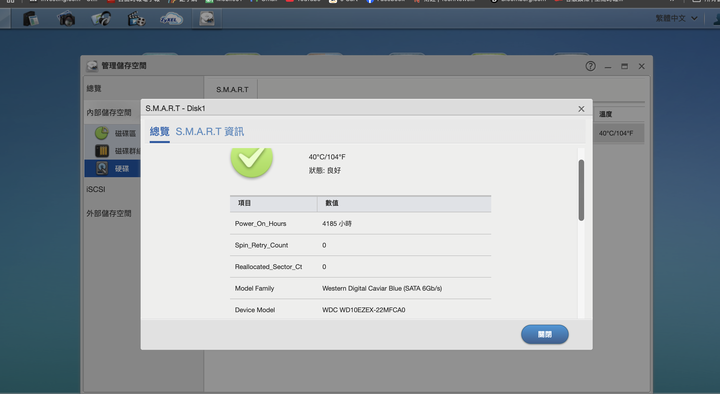Switch to the S.M.A.R.T 資訊 tab

pyautogui.click(x=210, y=132)
